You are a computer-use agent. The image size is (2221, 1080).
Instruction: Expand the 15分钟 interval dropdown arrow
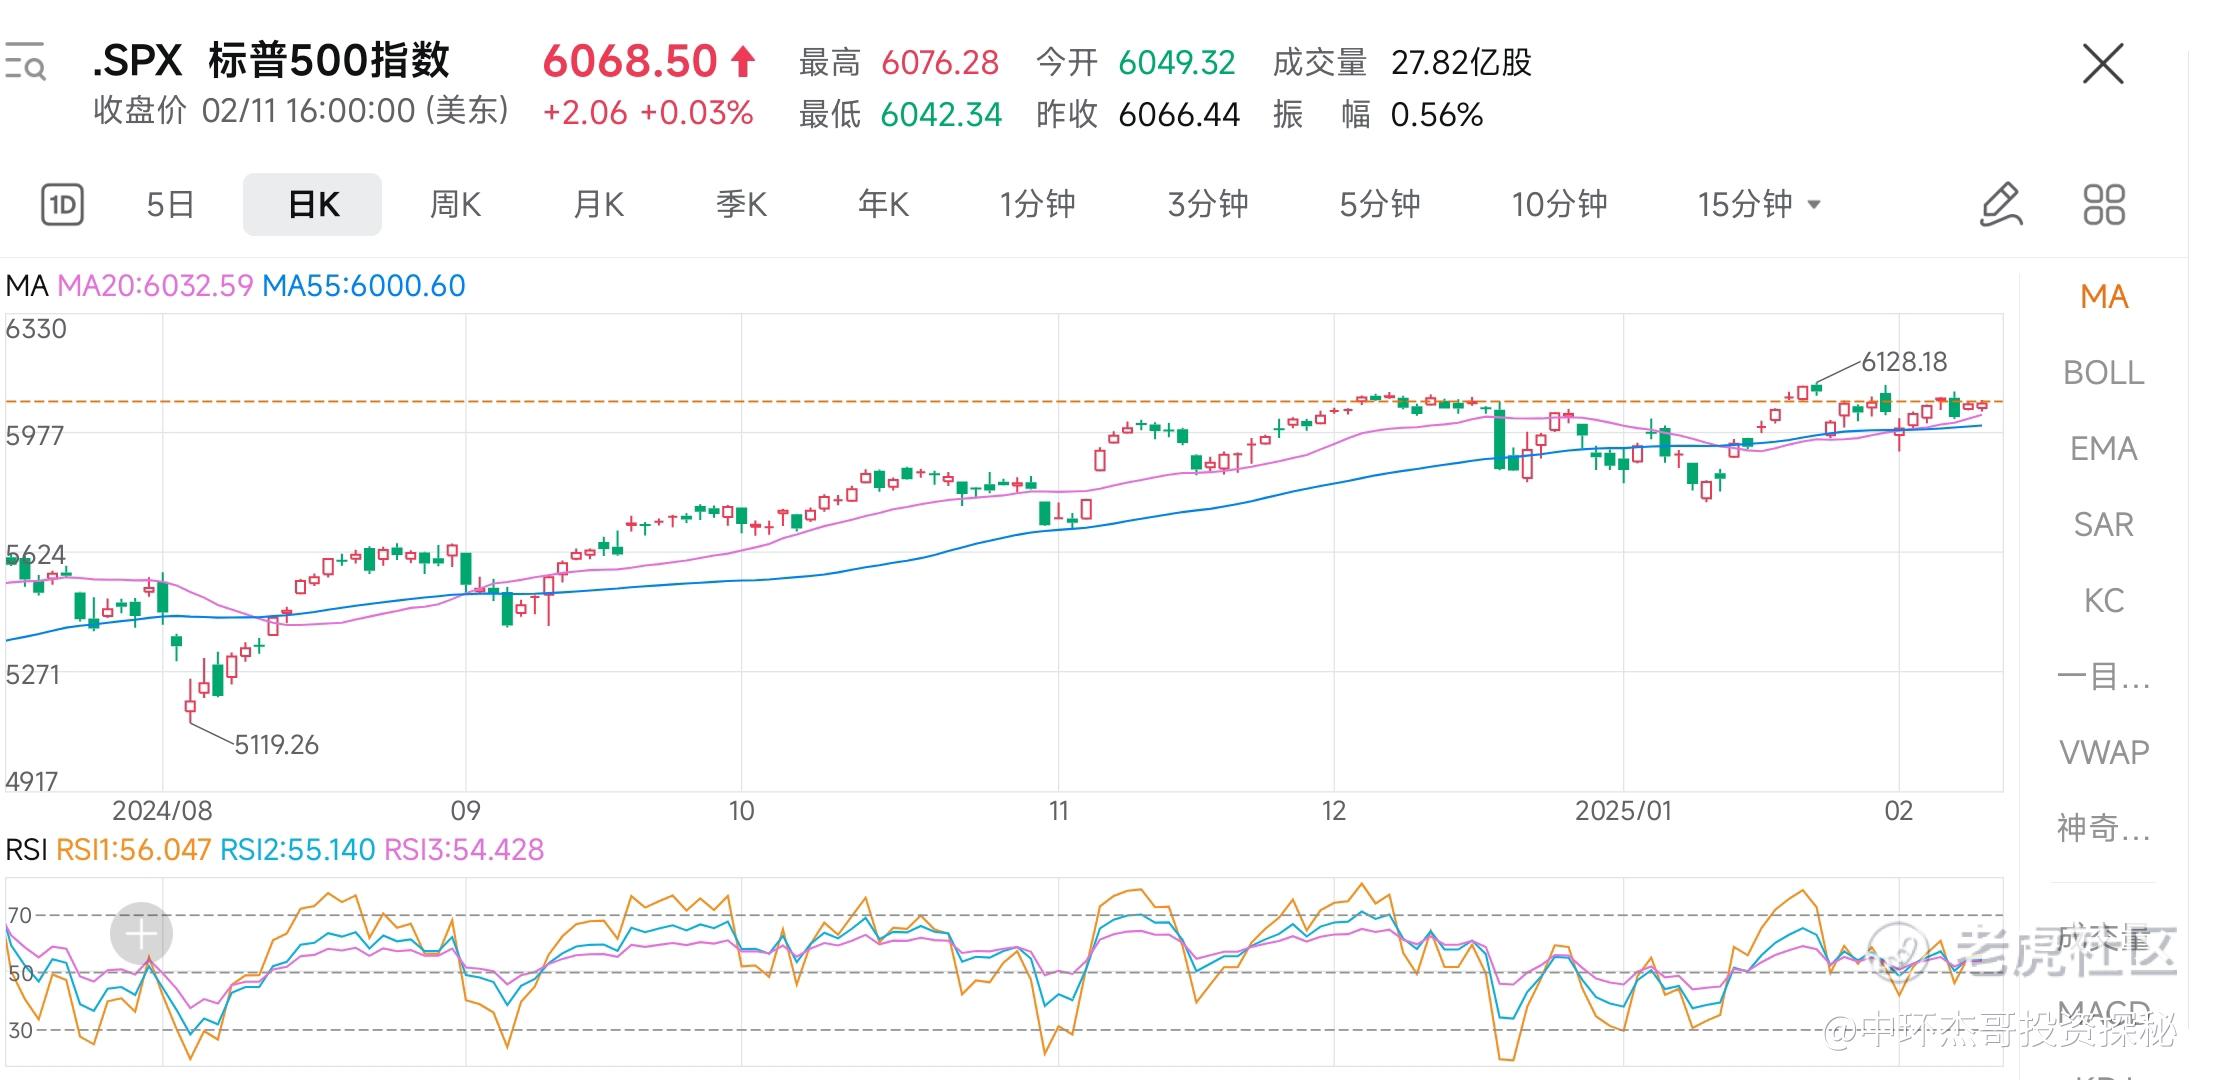pos(1814,205)
